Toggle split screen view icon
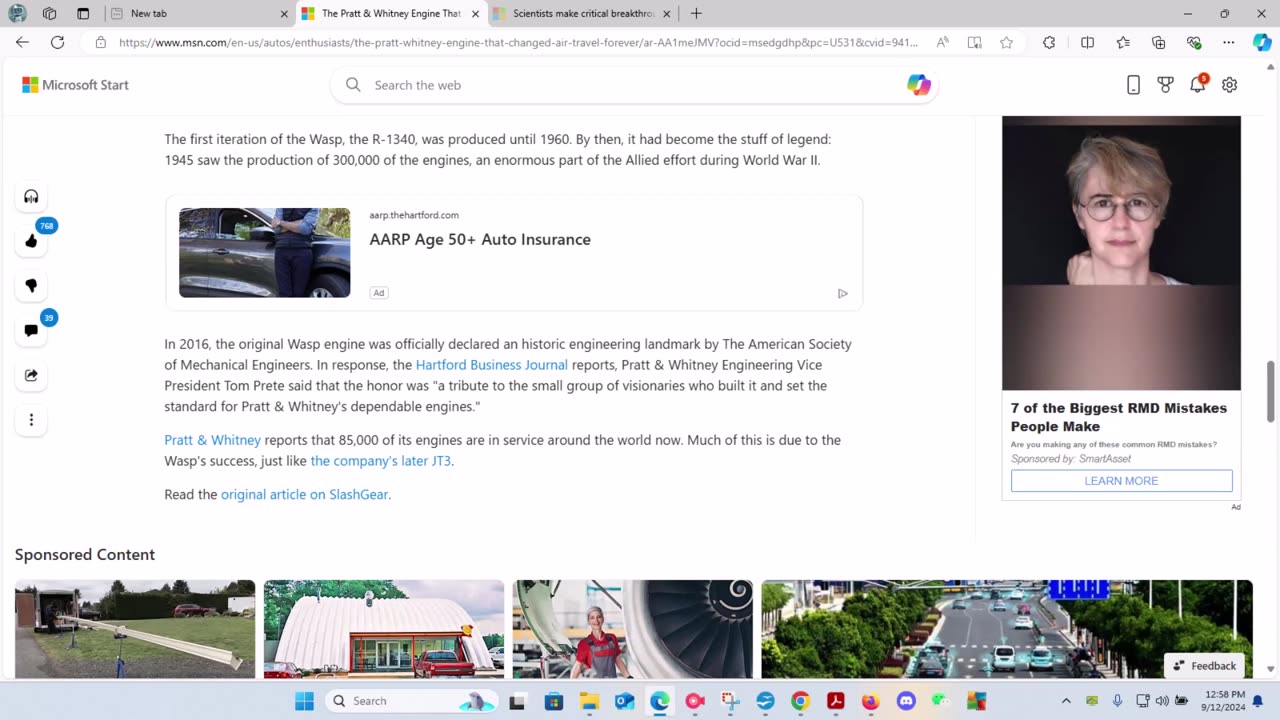This screenshot has width=1280, height=720. tap(1087, 42)
